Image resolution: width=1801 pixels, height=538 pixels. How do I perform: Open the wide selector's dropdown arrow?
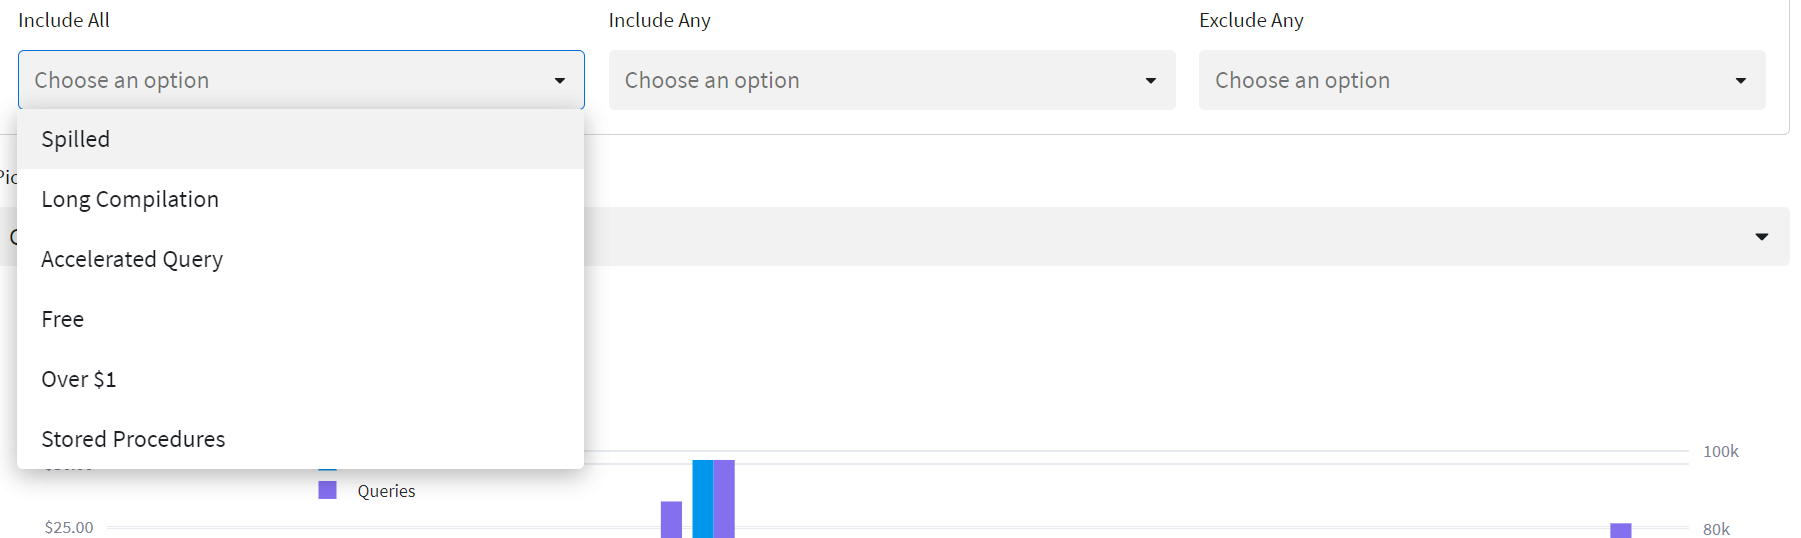pyautogui.click(x=1762, y=237)
